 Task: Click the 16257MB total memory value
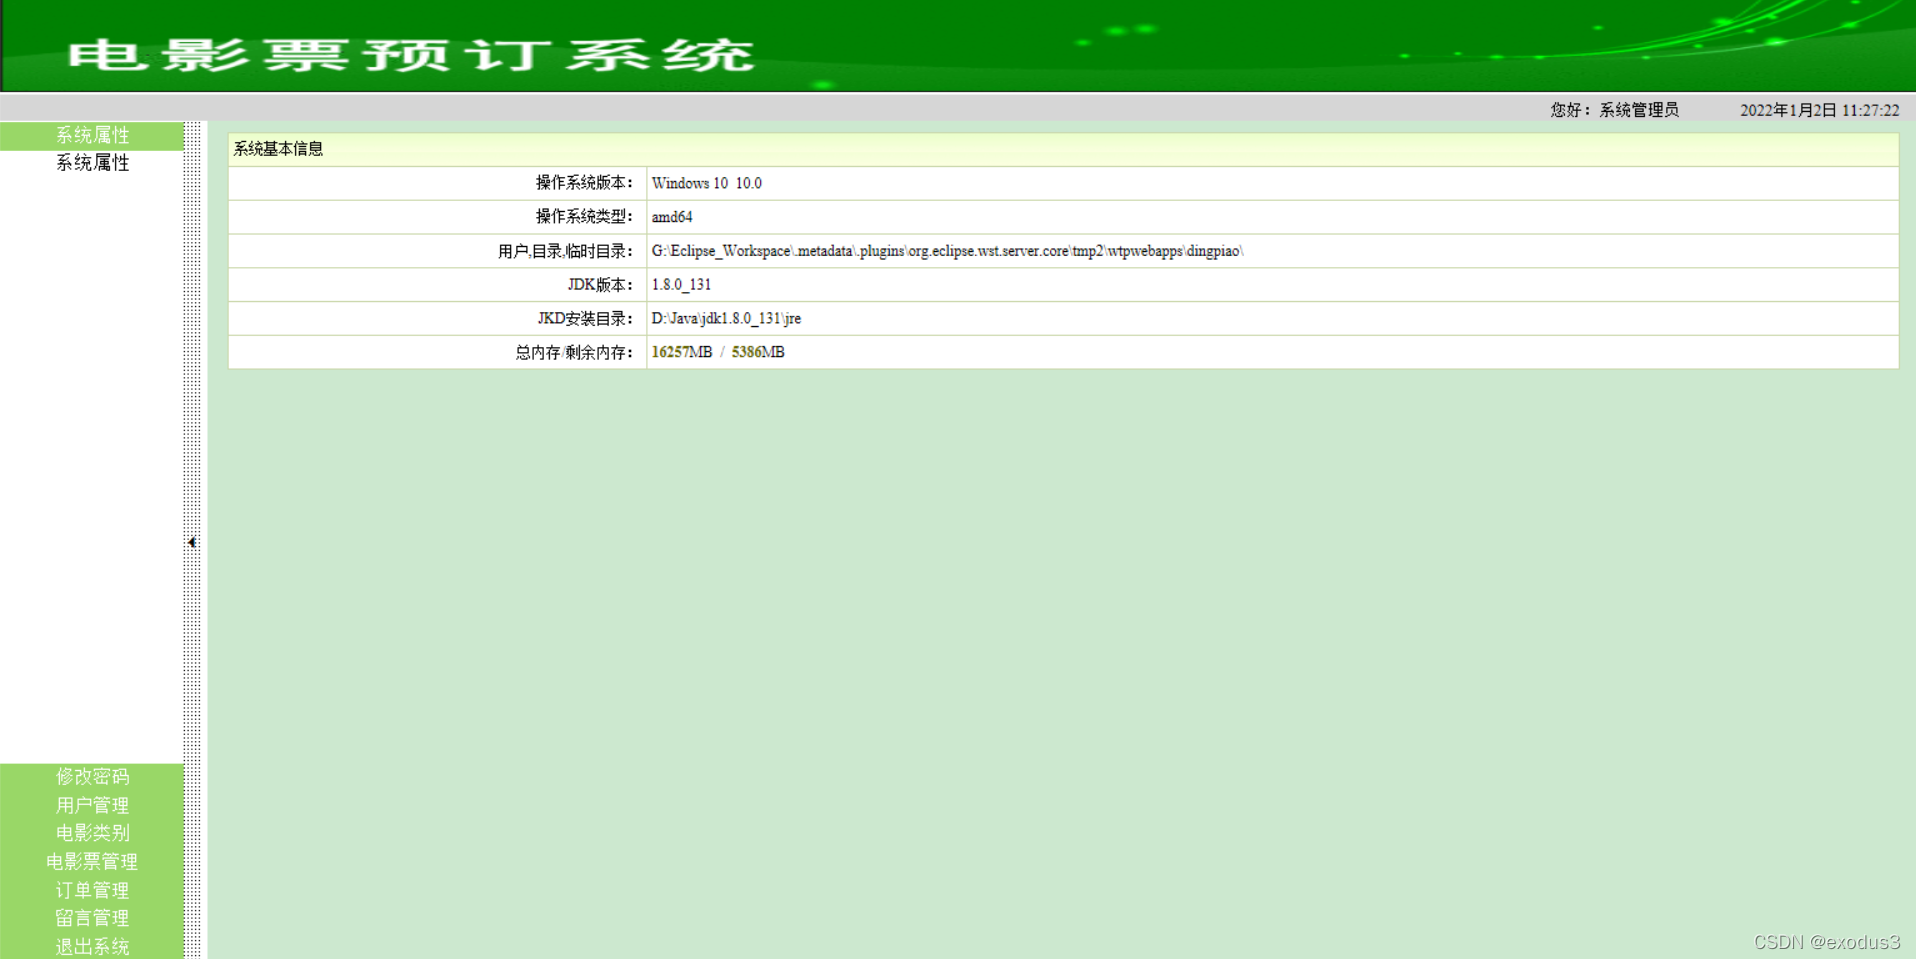(x=682, y=352)
